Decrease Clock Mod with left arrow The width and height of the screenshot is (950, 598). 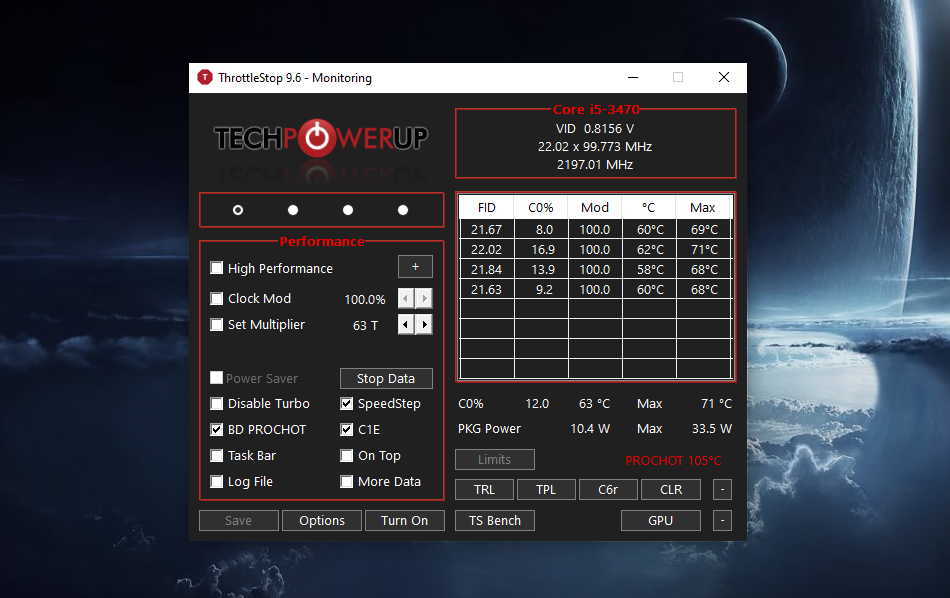coord(406,298)
